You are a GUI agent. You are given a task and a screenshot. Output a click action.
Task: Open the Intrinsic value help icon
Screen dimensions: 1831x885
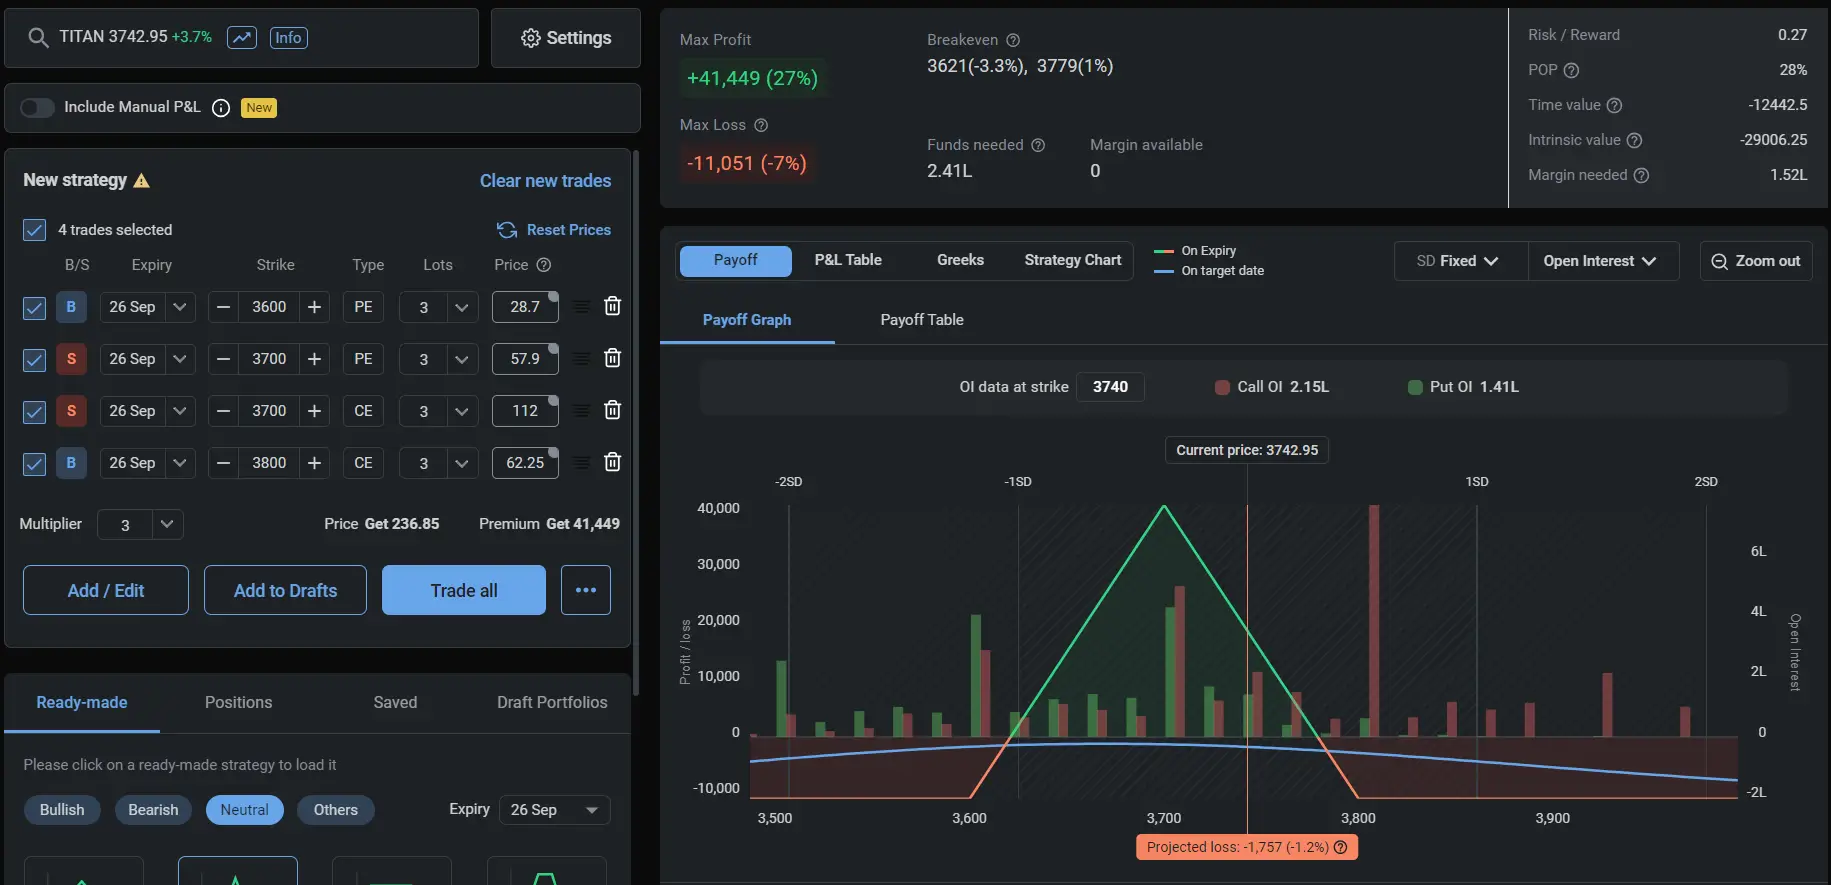click(x=1634, y=140)
